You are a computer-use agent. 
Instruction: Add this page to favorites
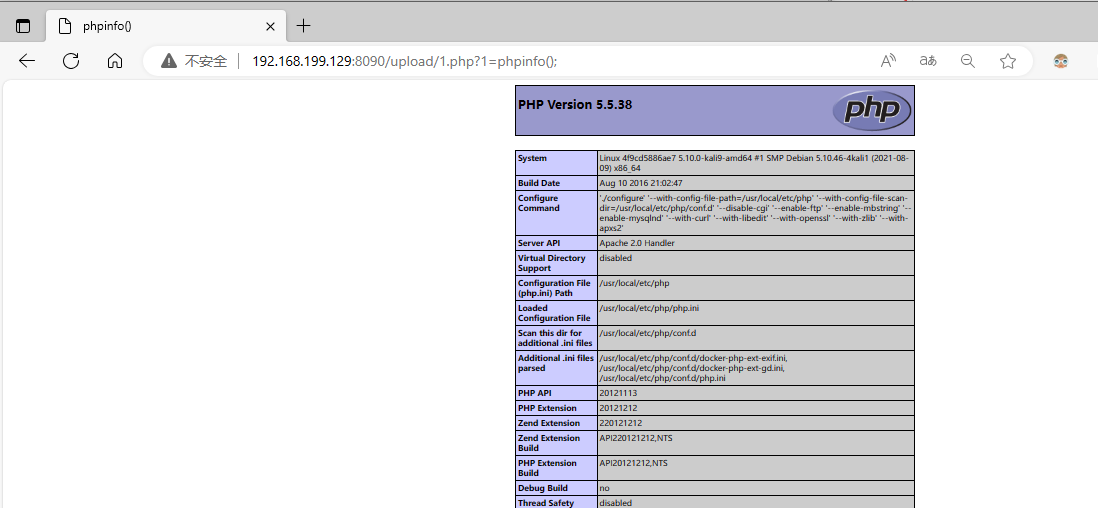(1008, 61)
